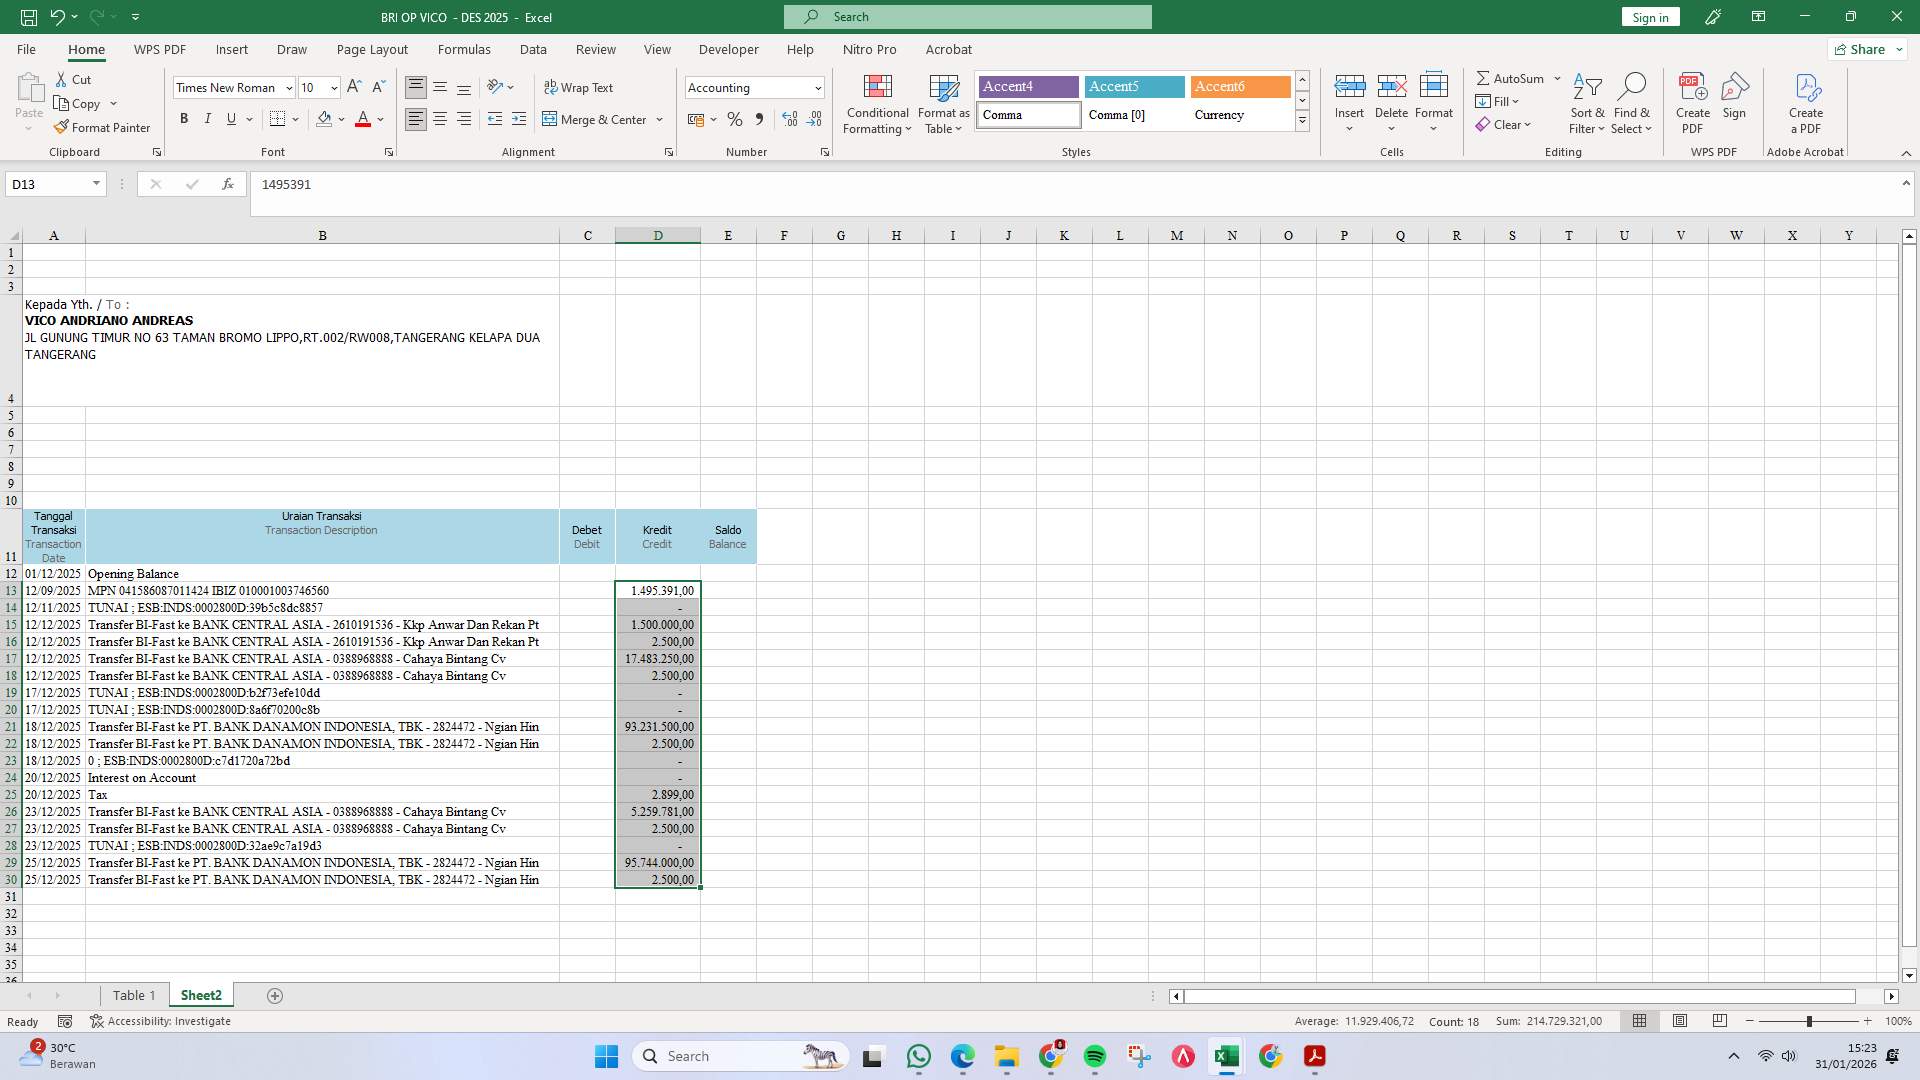This screenshot has height=1080, width=1920.
Task: Open the font color picker
Action: [380, 119]
